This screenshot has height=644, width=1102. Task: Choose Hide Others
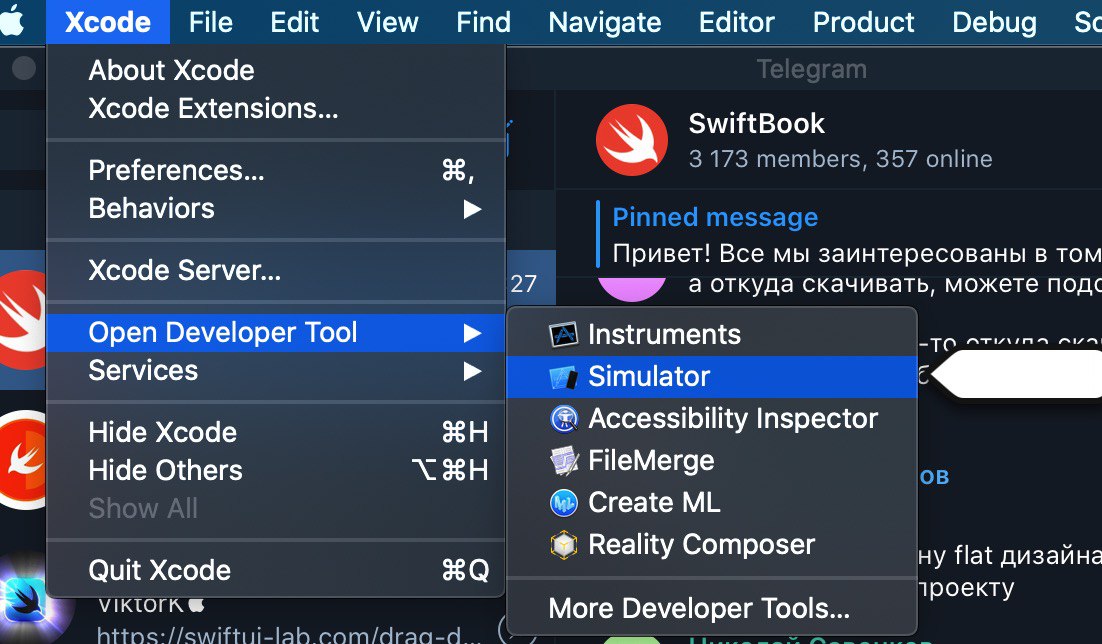pyautogui.click(x=276, y=470)
